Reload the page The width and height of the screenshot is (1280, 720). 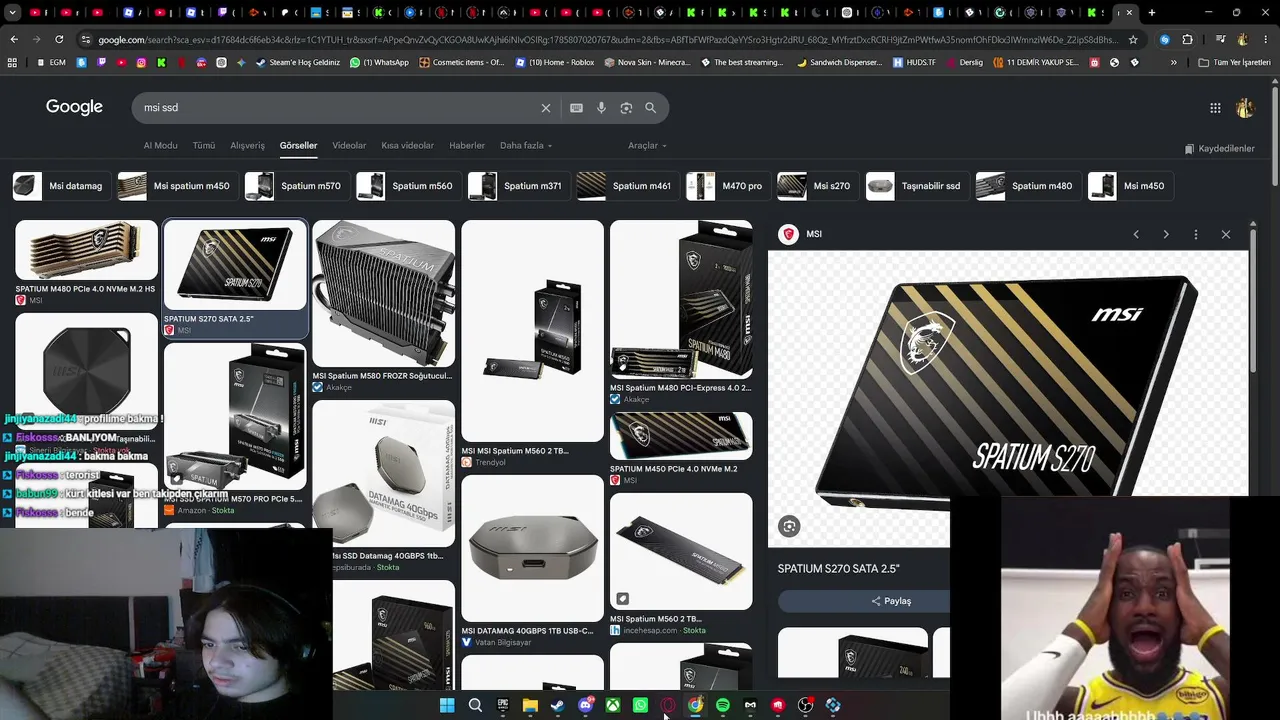[x=59, y=39]
